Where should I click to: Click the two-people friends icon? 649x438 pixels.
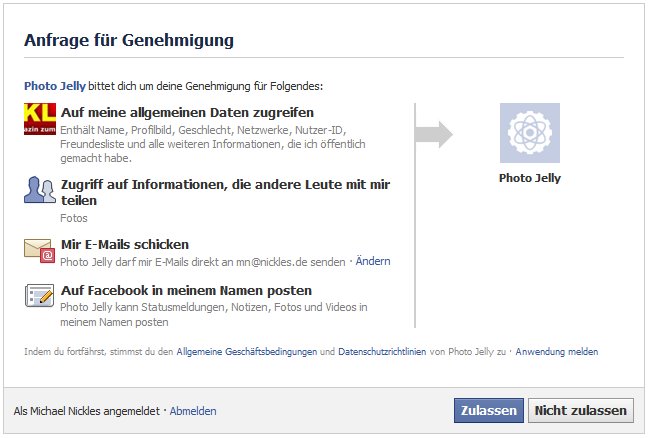(40, 190)
